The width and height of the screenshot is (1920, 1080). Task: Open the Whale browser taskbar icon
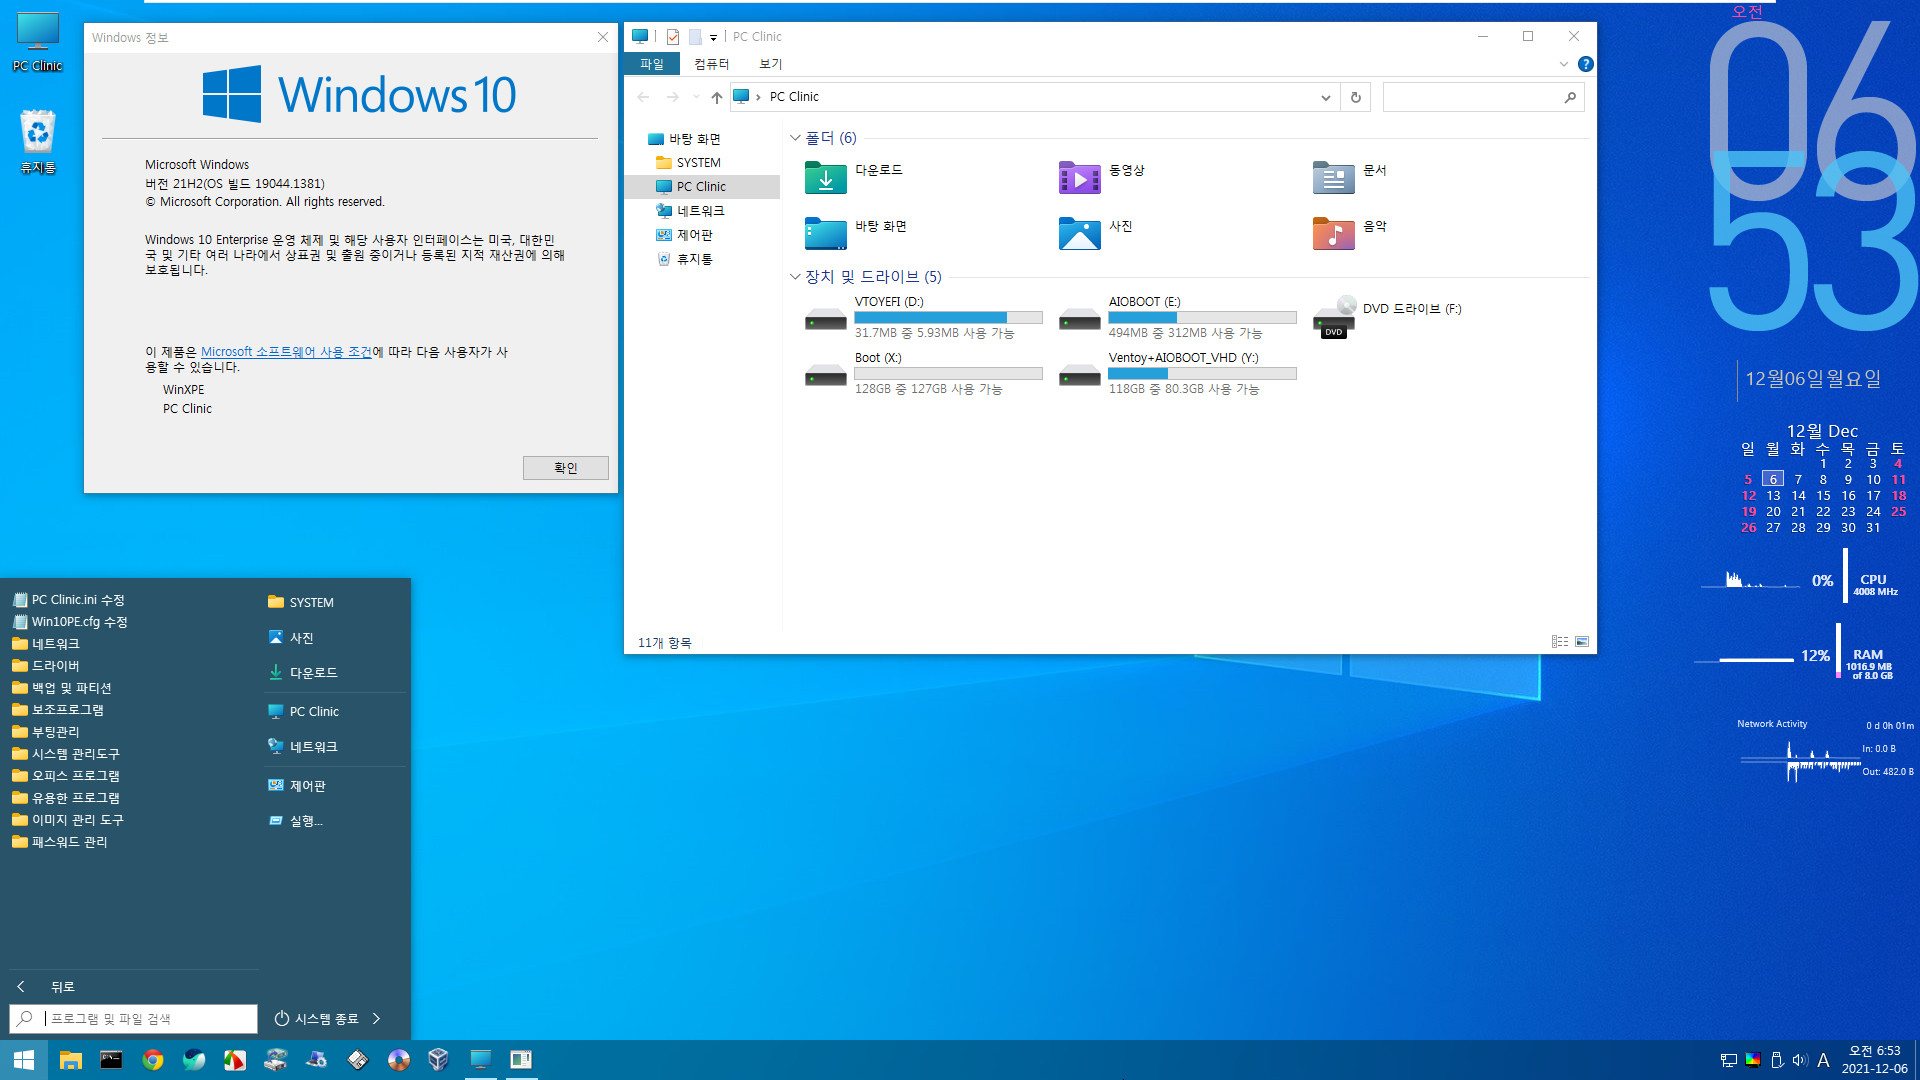tap(193, 1060)
